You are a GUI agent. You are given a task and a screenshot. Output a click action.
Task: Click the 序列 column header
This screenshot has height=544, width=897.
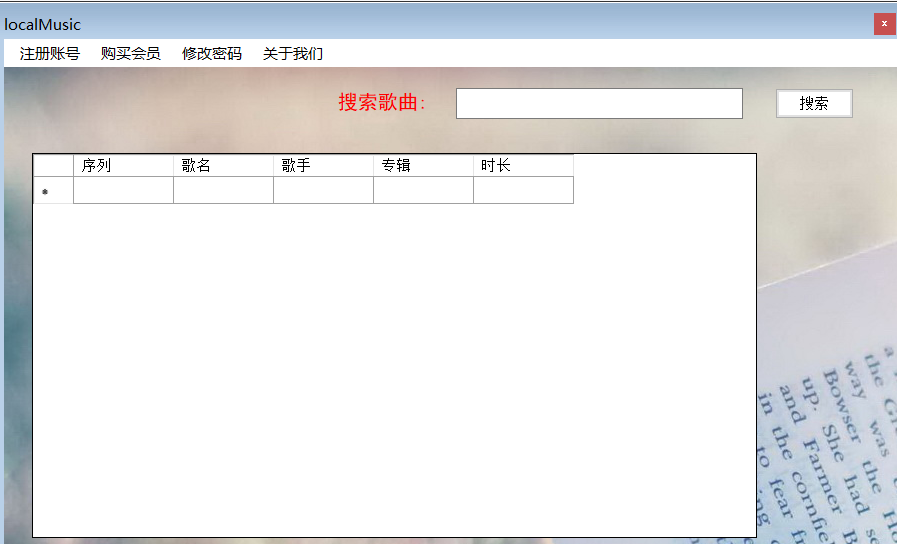pyautogui.click(x=124, y=165)
